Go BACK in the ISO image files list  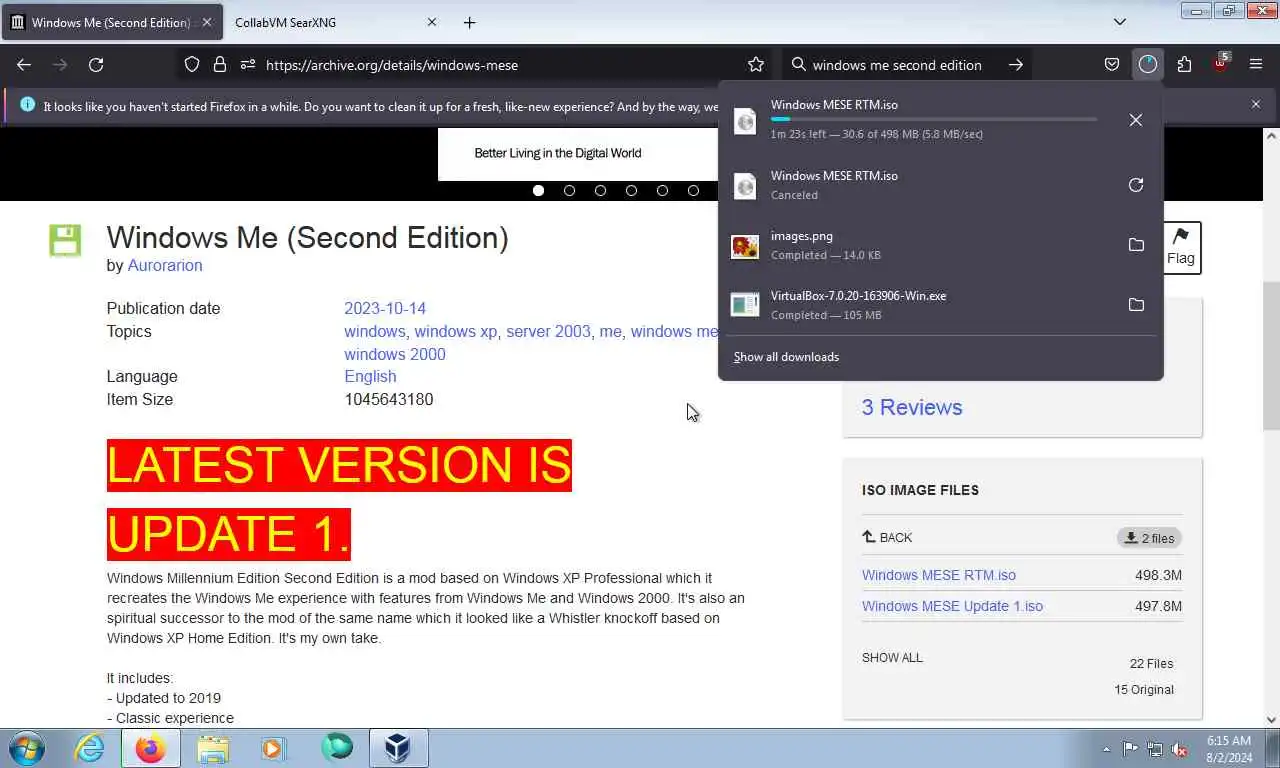click(x=887, y=537)
